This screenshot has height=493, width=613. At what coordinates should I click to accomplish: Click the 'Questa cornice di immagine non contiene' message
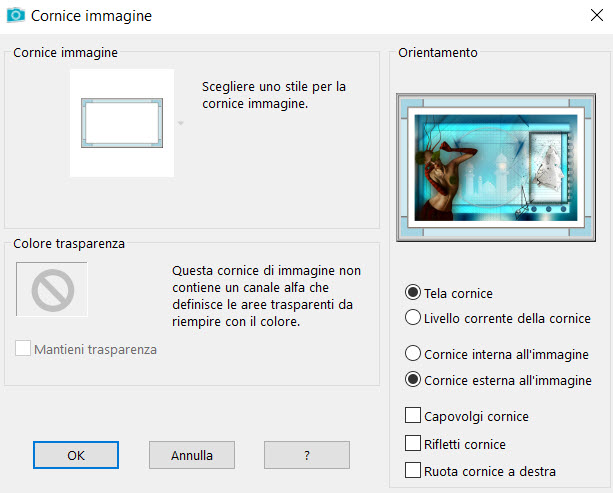[x=266, y=296]
